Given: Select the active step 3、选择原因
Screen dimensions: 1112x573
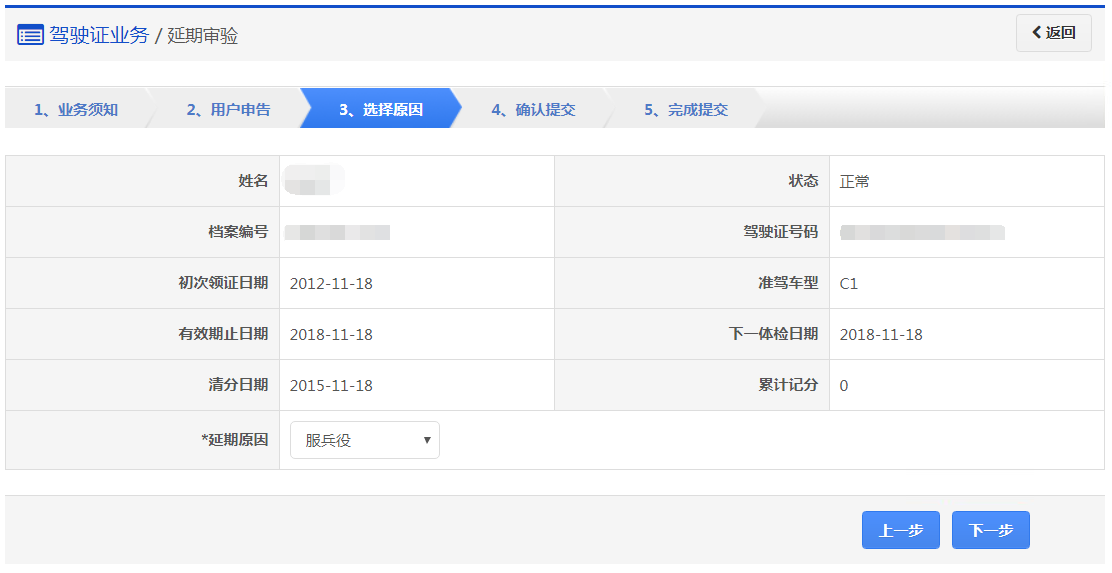Looking at the screenshot, I should pyautogui.click(x=380, y=109).
